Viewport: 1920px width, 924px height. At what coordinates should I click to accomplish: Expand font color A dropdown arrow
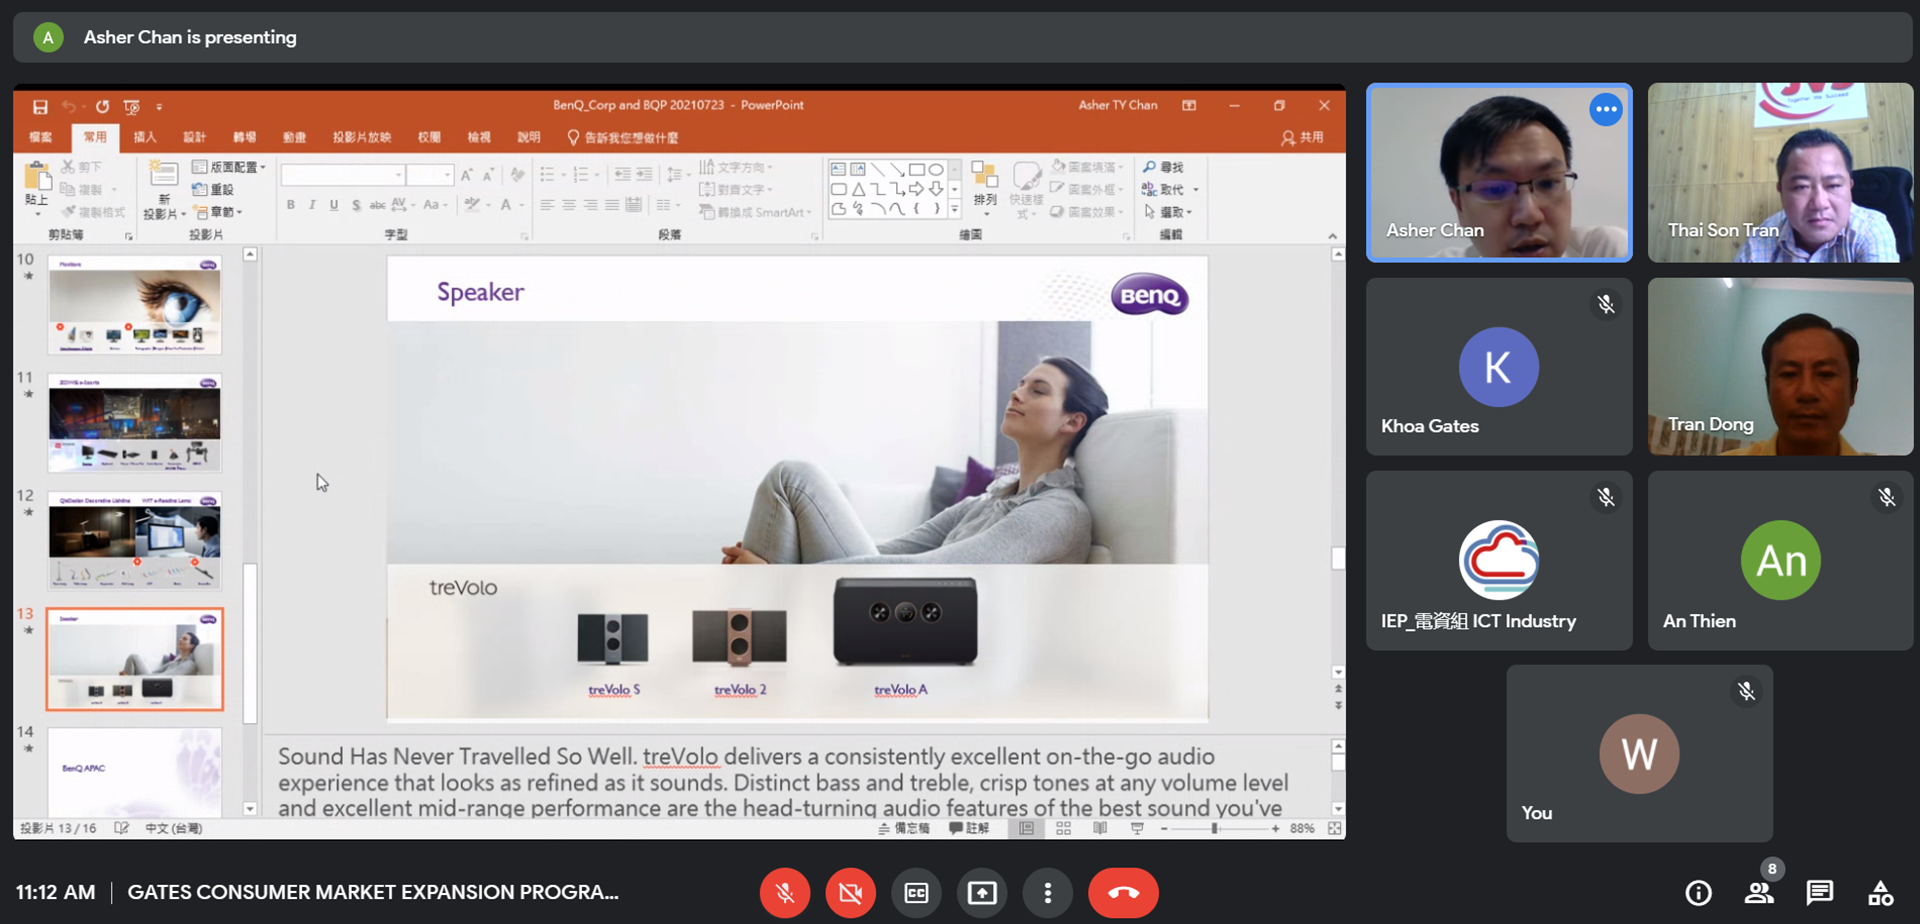(521, 205)
